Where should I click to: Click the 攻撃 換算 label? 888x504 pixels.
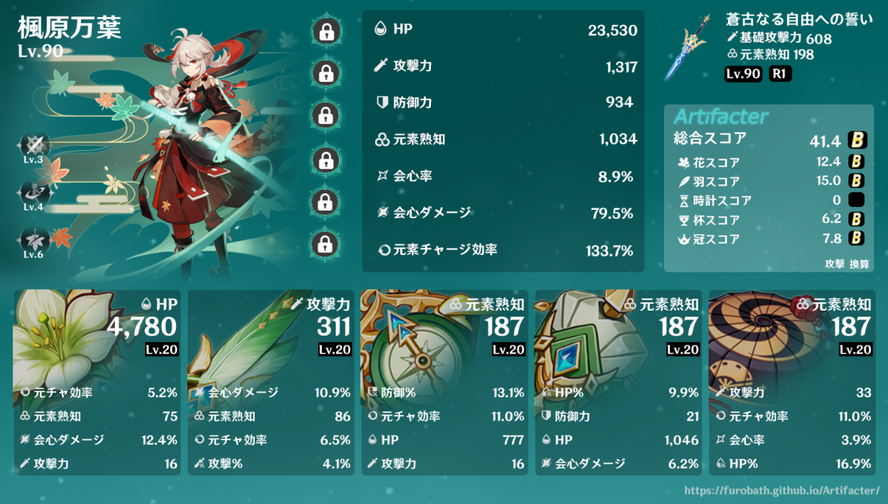[847, 264]
